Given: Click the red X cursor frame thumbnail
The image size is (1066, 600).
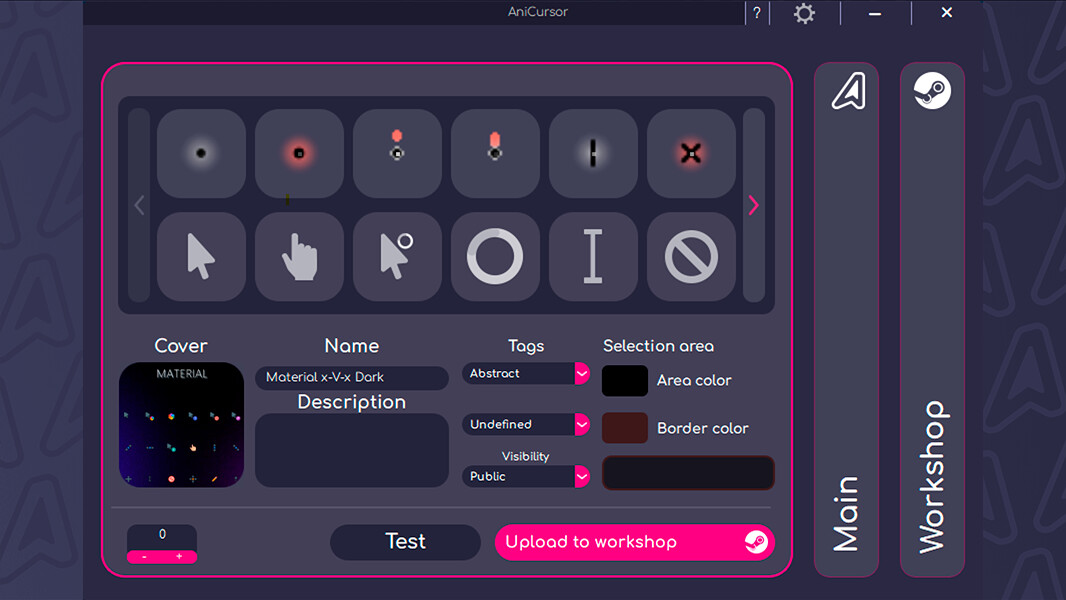Looking at the screenshot, I should tap(690, 153).
